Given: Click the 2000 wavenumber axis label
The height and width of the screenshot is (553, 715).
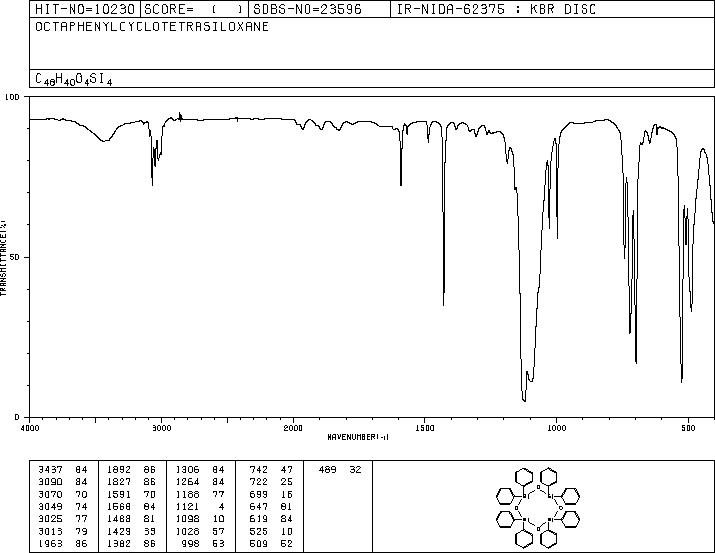Looking at the screenshot, I should tap(293, 428).
